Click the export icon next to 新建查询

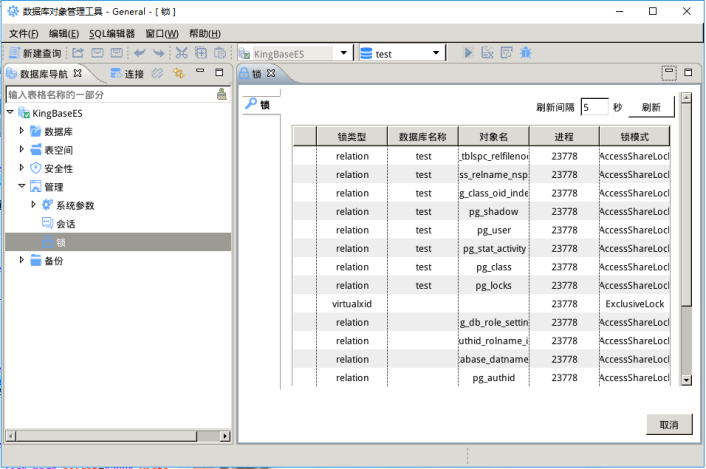coord(78,53)
